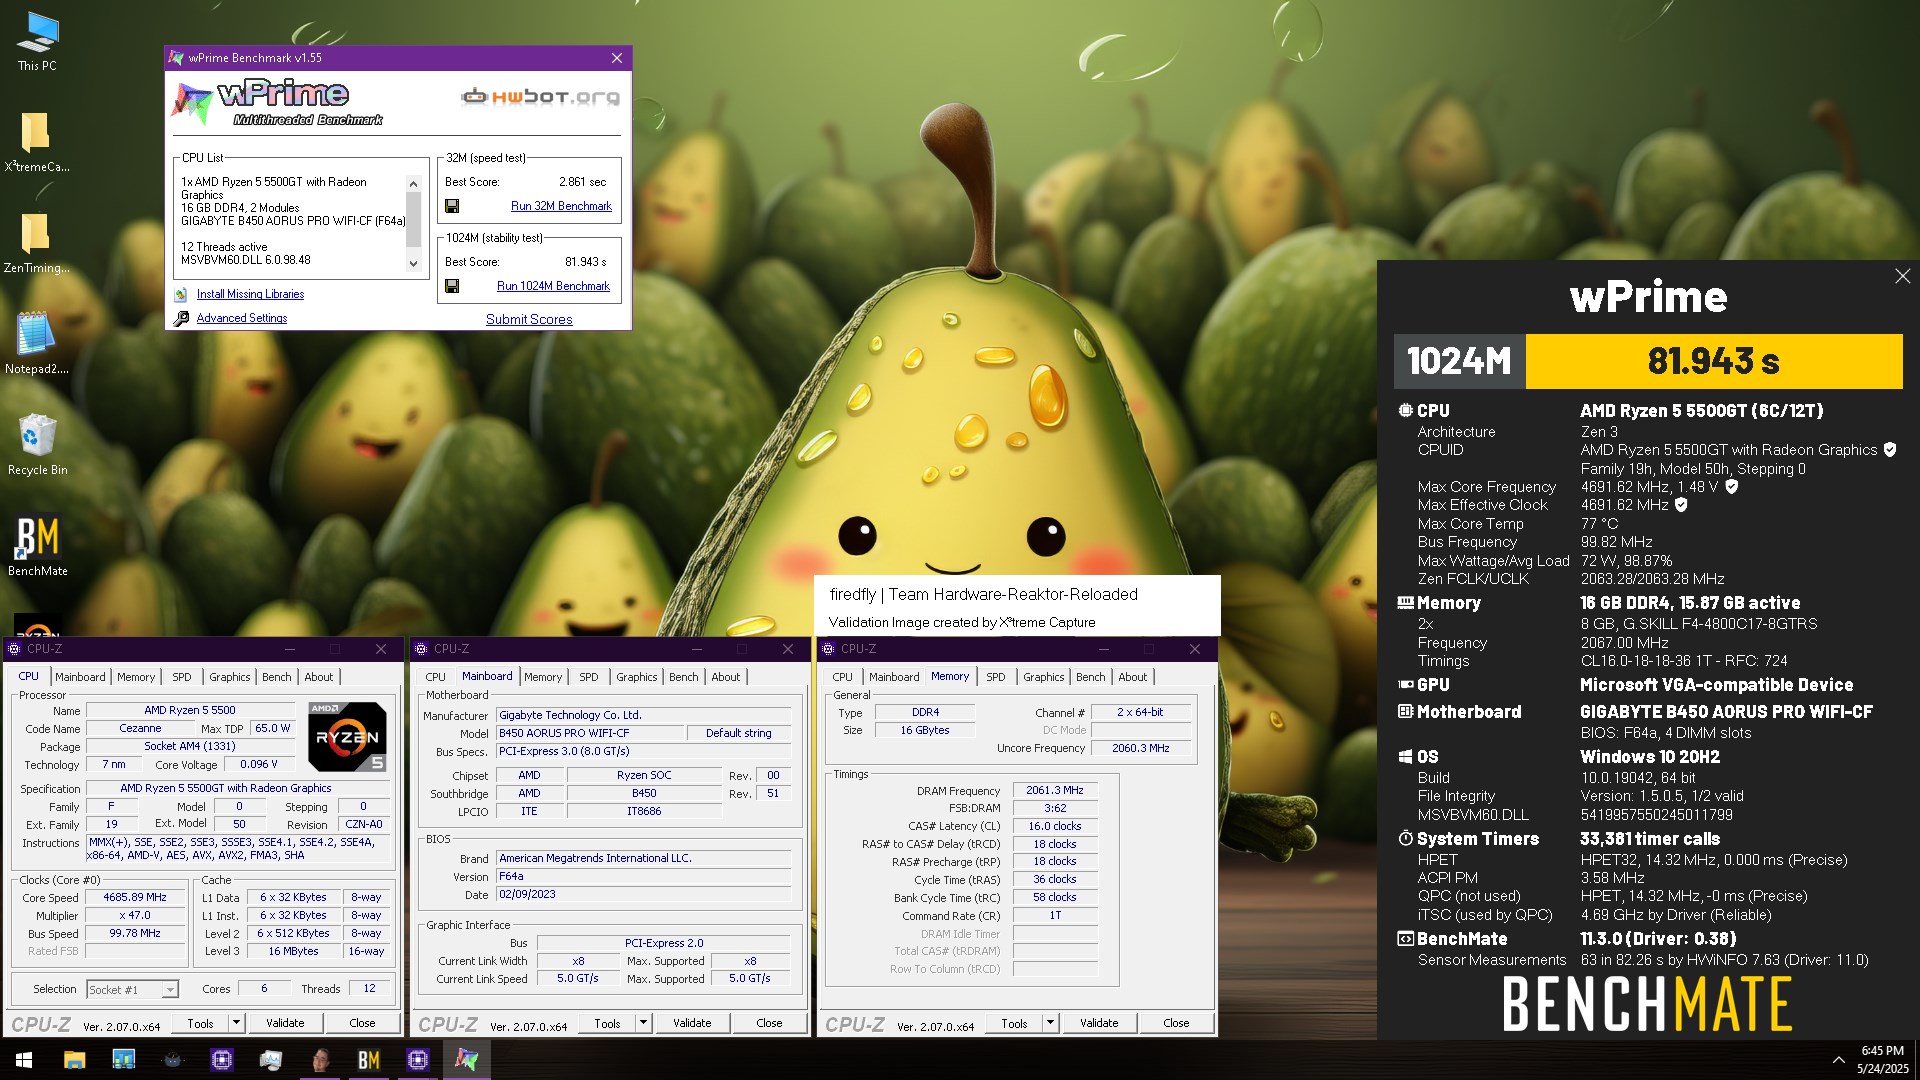1920x1080 pixels.
Task: Click the wPrime CPU List scrollbar track
Action: pyautogui.click(x=413, y=224)
